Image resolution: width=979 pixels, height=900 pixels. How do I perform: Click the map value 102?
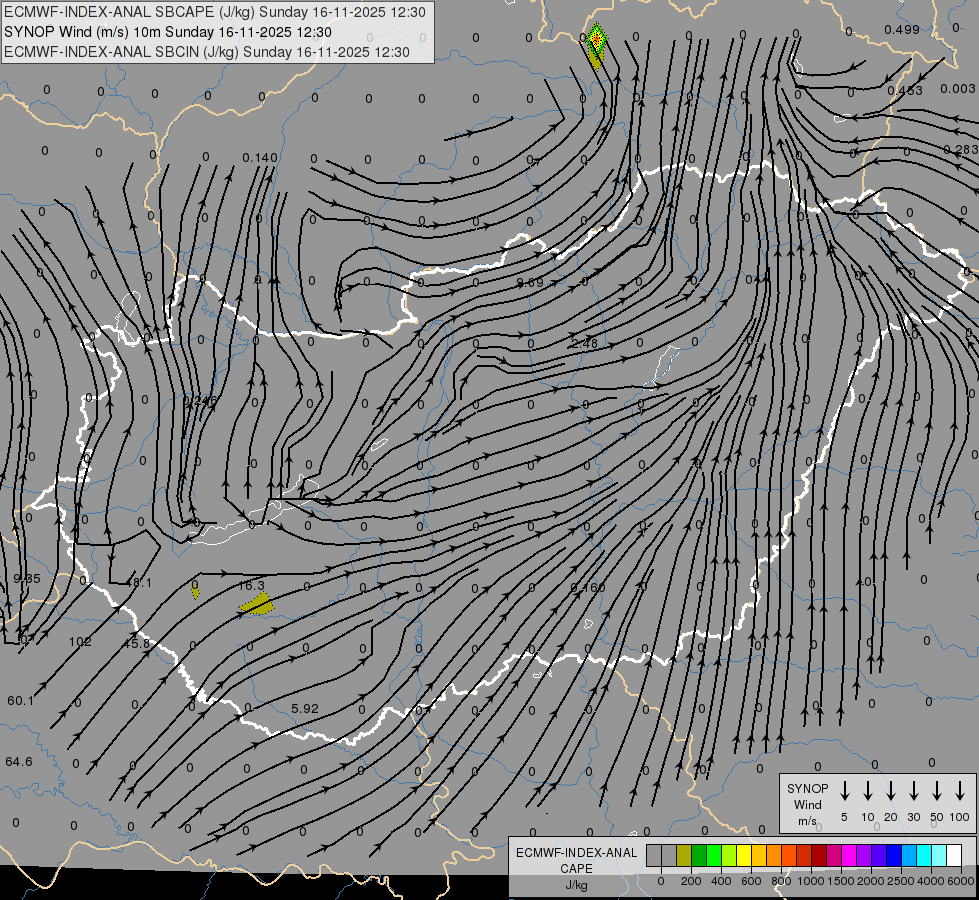pyautogui.click(x=80, y=641)
